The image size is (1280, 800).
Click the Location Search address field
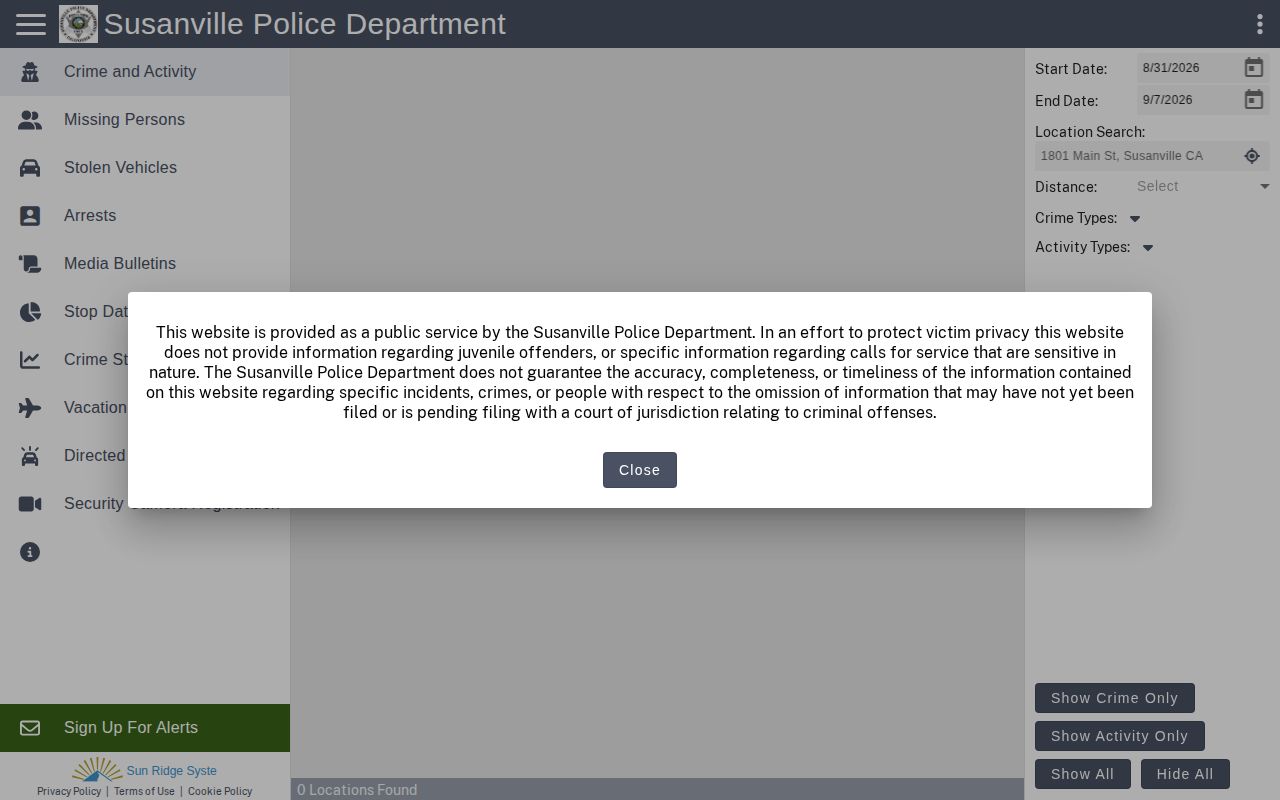(x=1137, y=156)
